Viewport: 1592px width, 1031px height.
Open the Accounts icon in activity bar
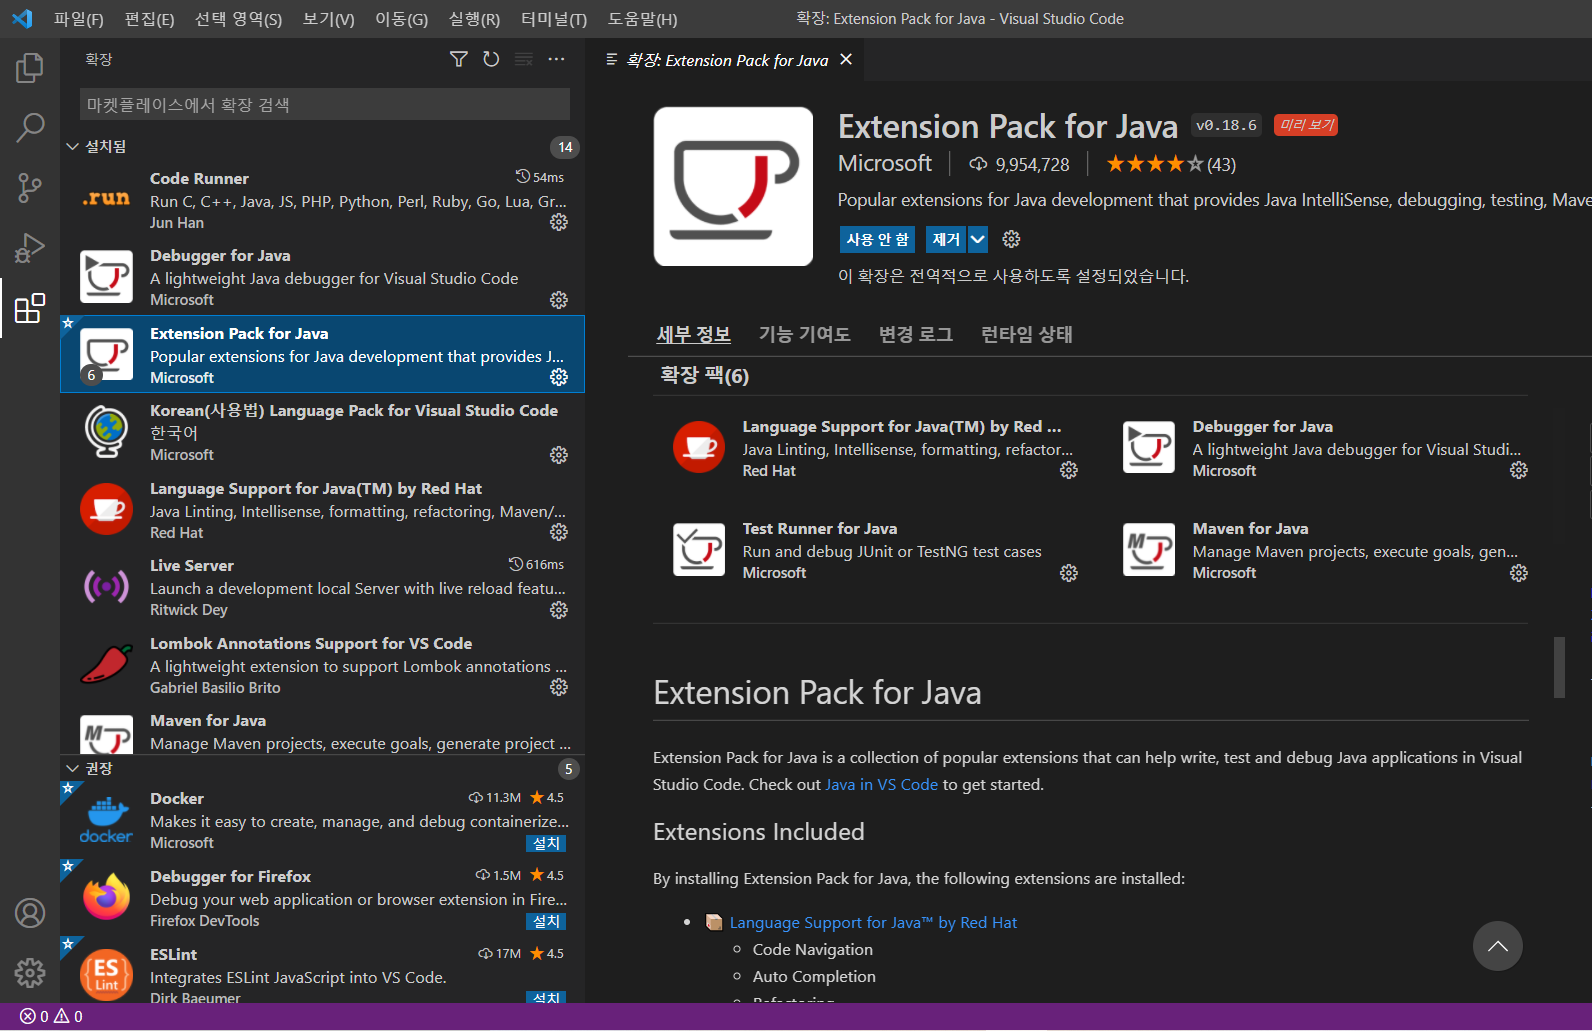coord(30,913)
